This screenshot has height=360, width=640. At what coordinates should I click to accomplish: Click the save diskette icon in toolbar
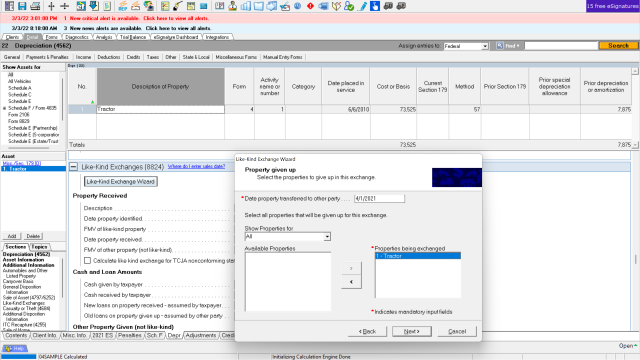point(22,6)
